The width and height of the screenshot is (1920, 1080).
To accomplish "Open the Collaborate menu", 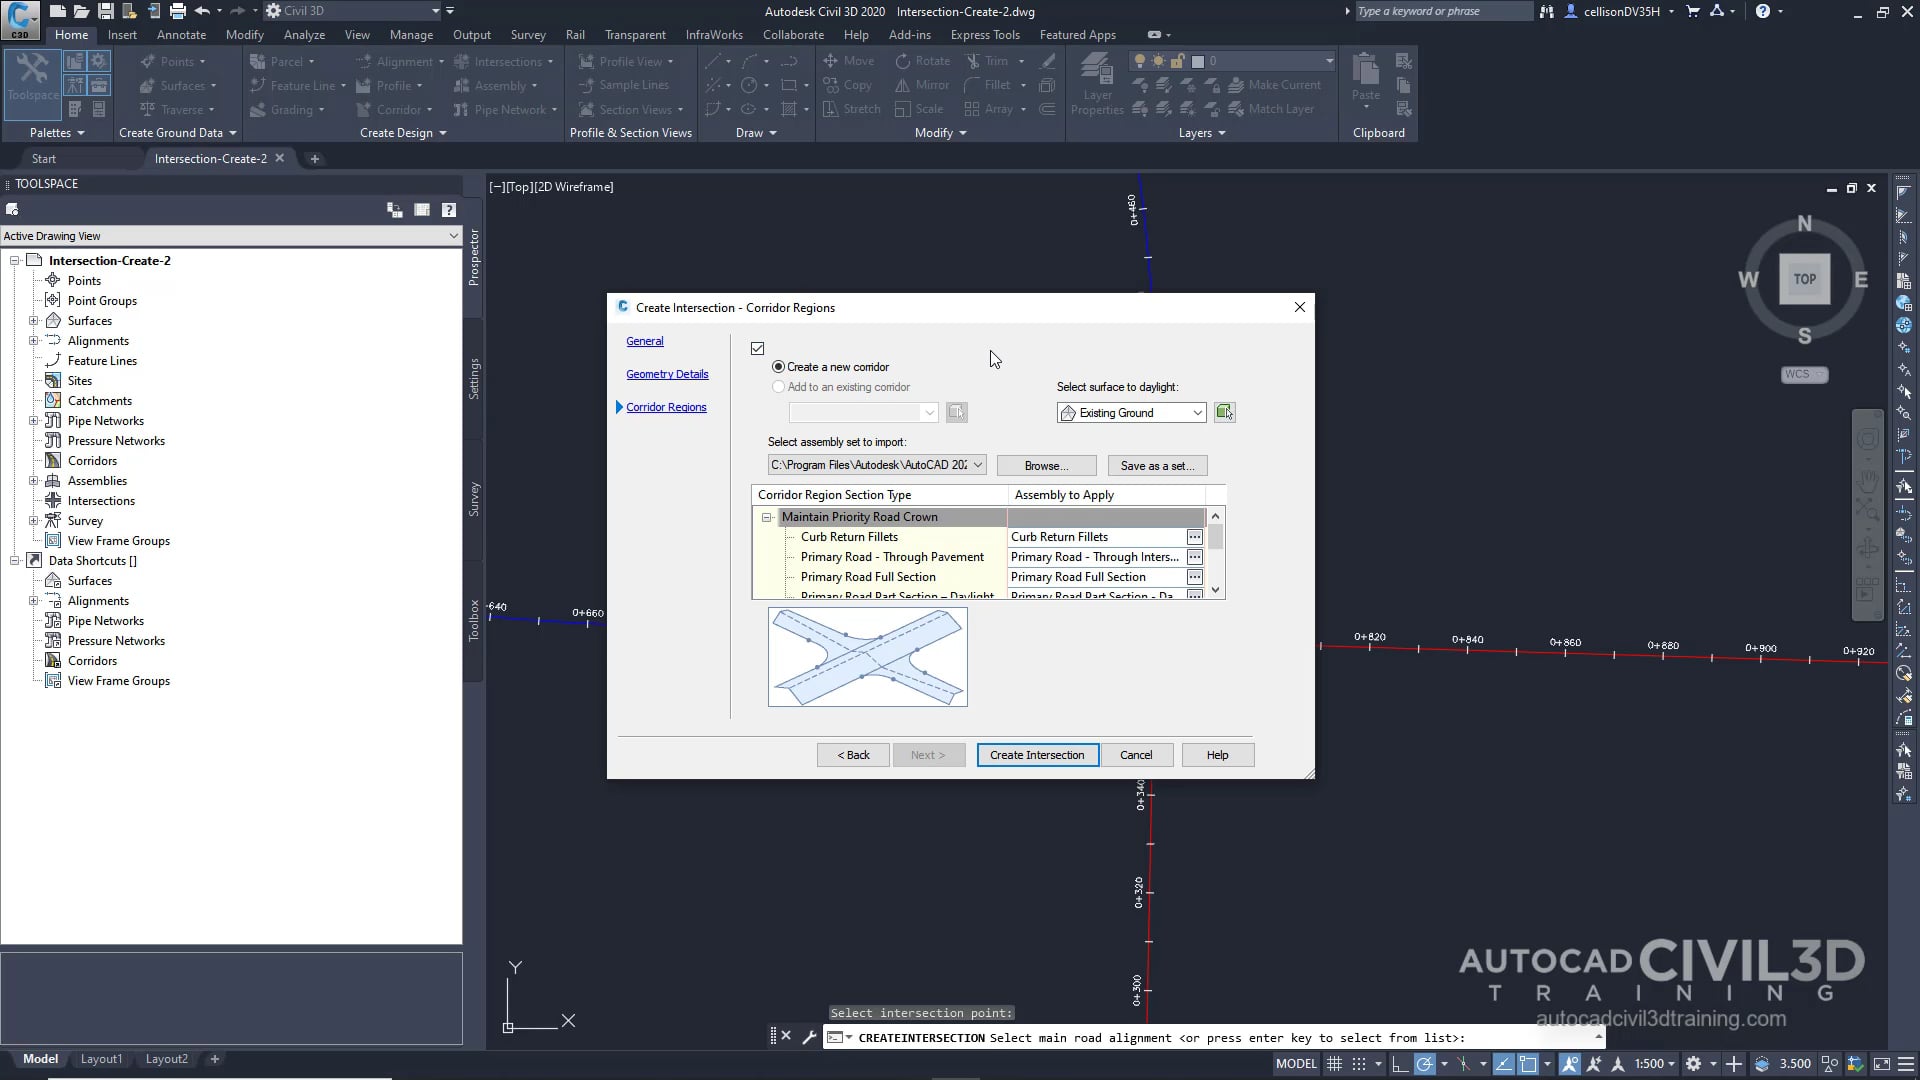I will pos(793,34).
